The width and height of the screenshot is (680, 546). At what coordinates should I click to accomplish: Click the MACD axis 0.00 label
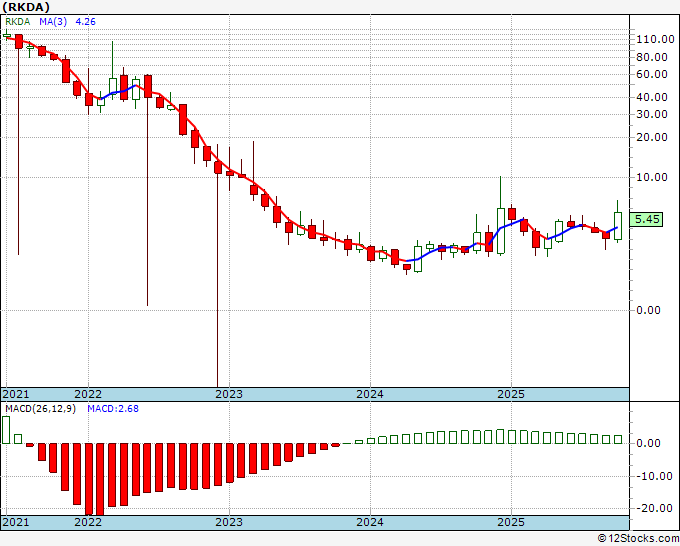pyautogui.click(x=648, y=443)
